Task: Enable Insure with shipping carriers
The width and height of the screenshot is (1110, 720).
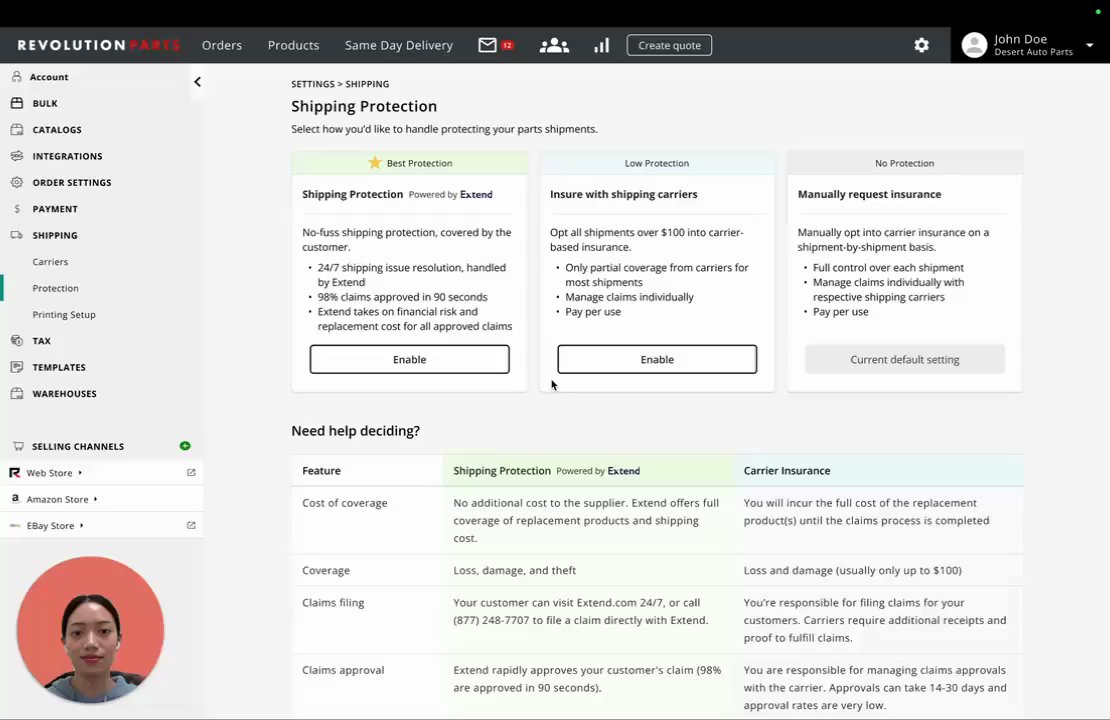Action: click(x=657, y=359)
